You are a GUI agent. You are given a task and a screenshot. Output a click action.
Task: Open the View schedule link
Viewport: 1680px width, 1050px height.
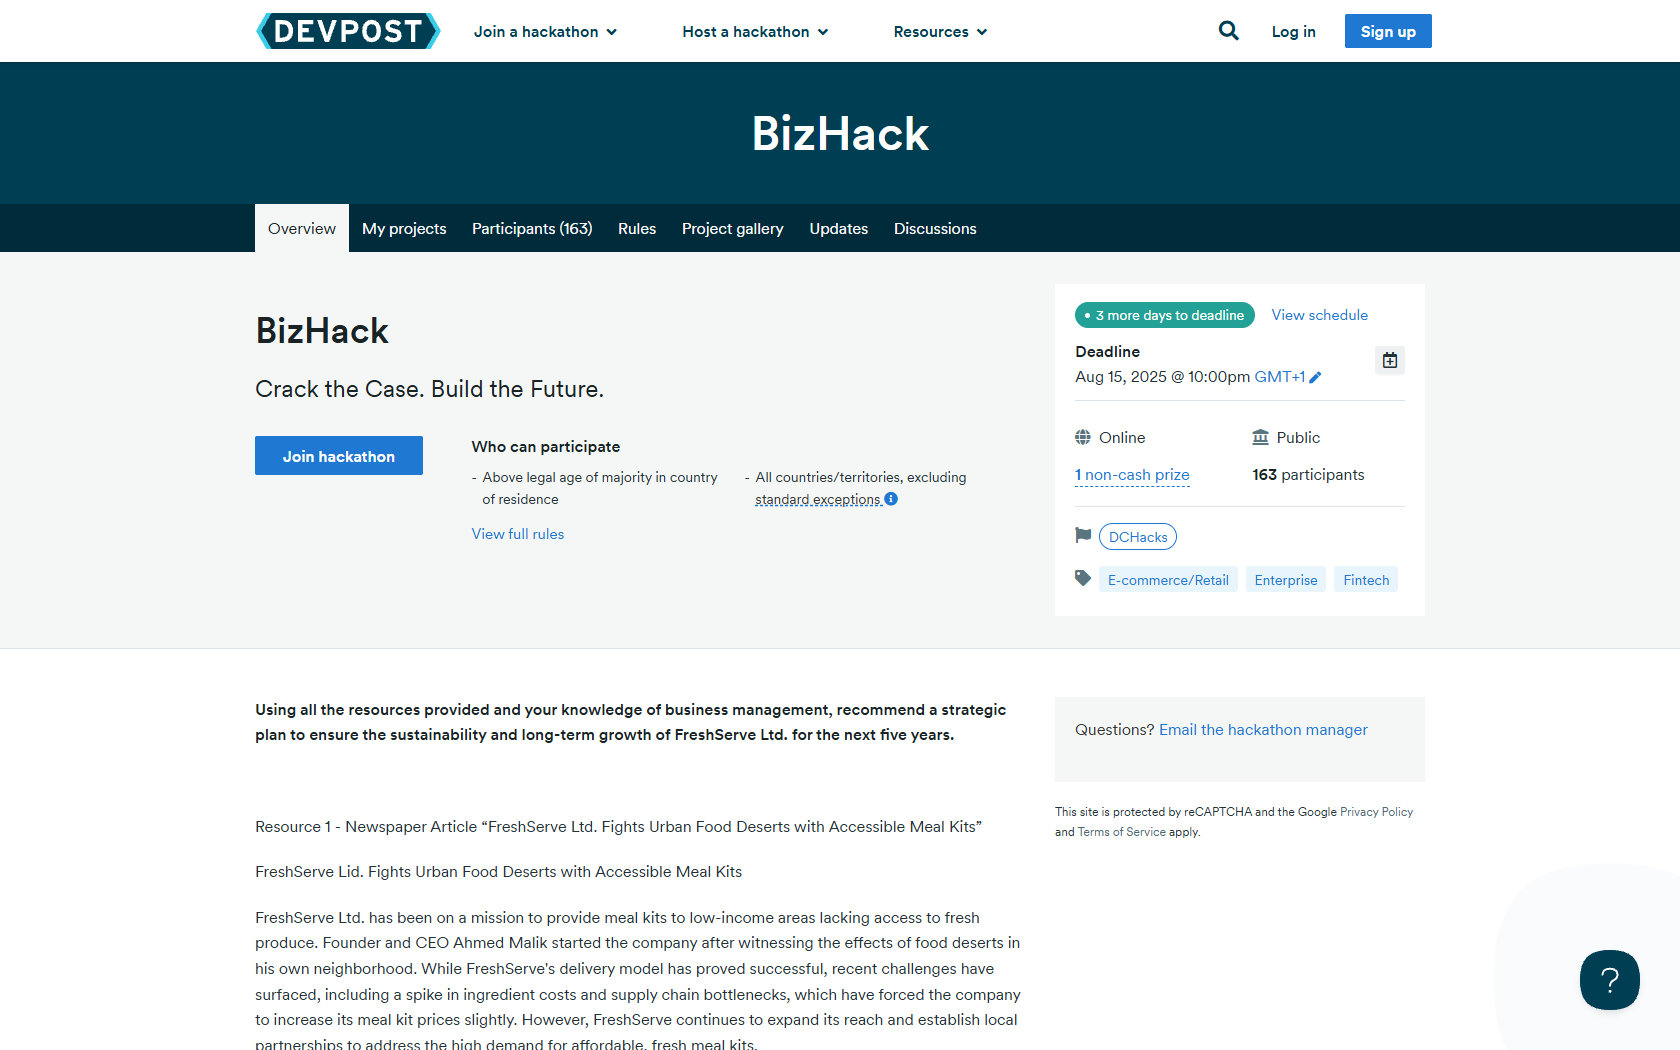(x=1319, y=315)
